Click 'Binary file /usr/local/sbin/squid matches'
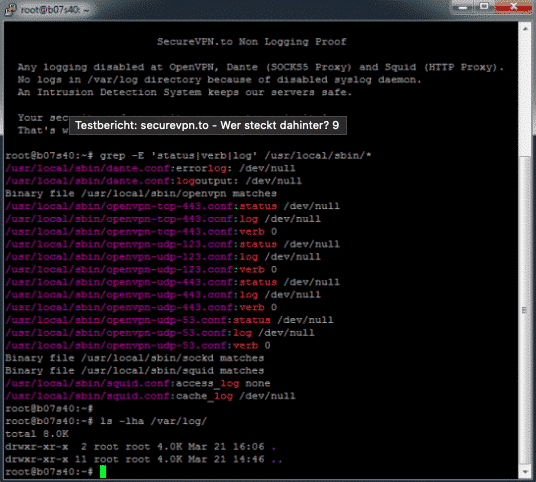 coord(135,371)
